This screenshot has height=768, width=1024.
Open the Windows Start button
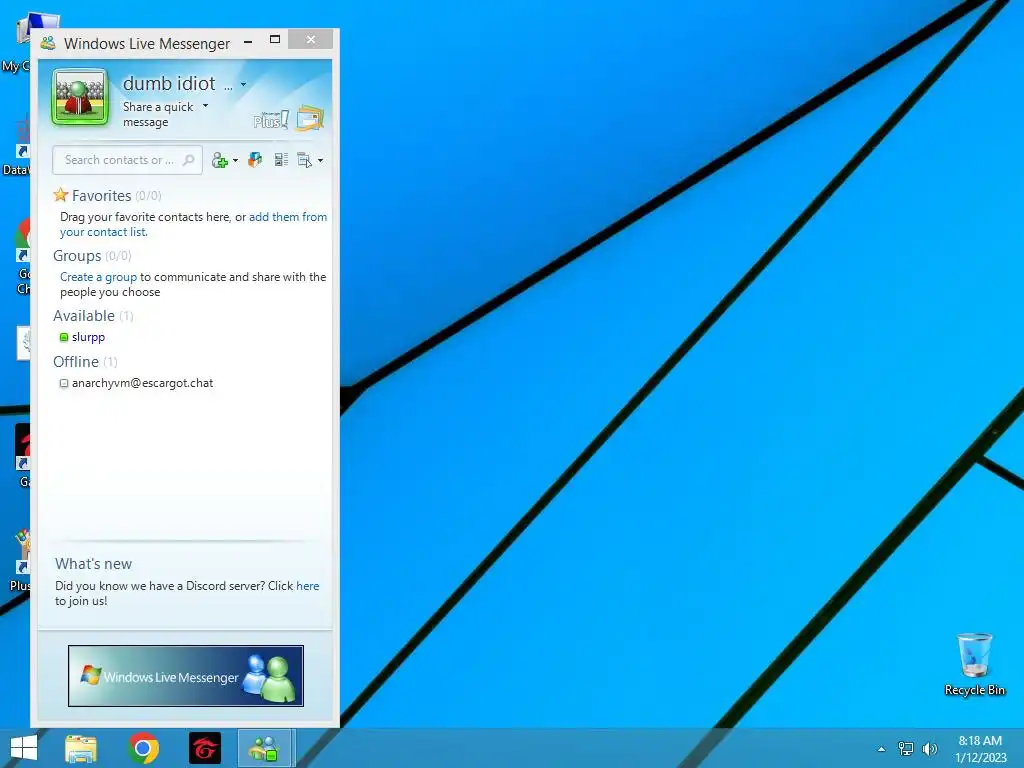tap(24, 748)
